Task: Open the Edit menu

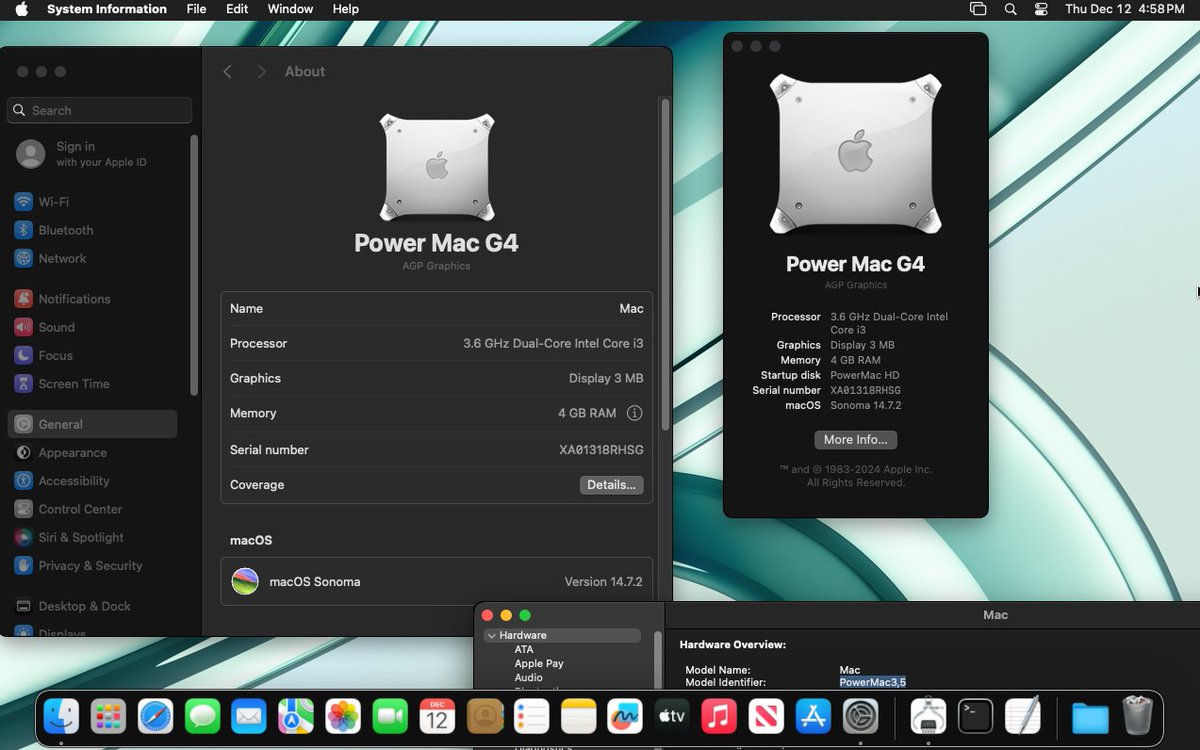Action: 237,9
